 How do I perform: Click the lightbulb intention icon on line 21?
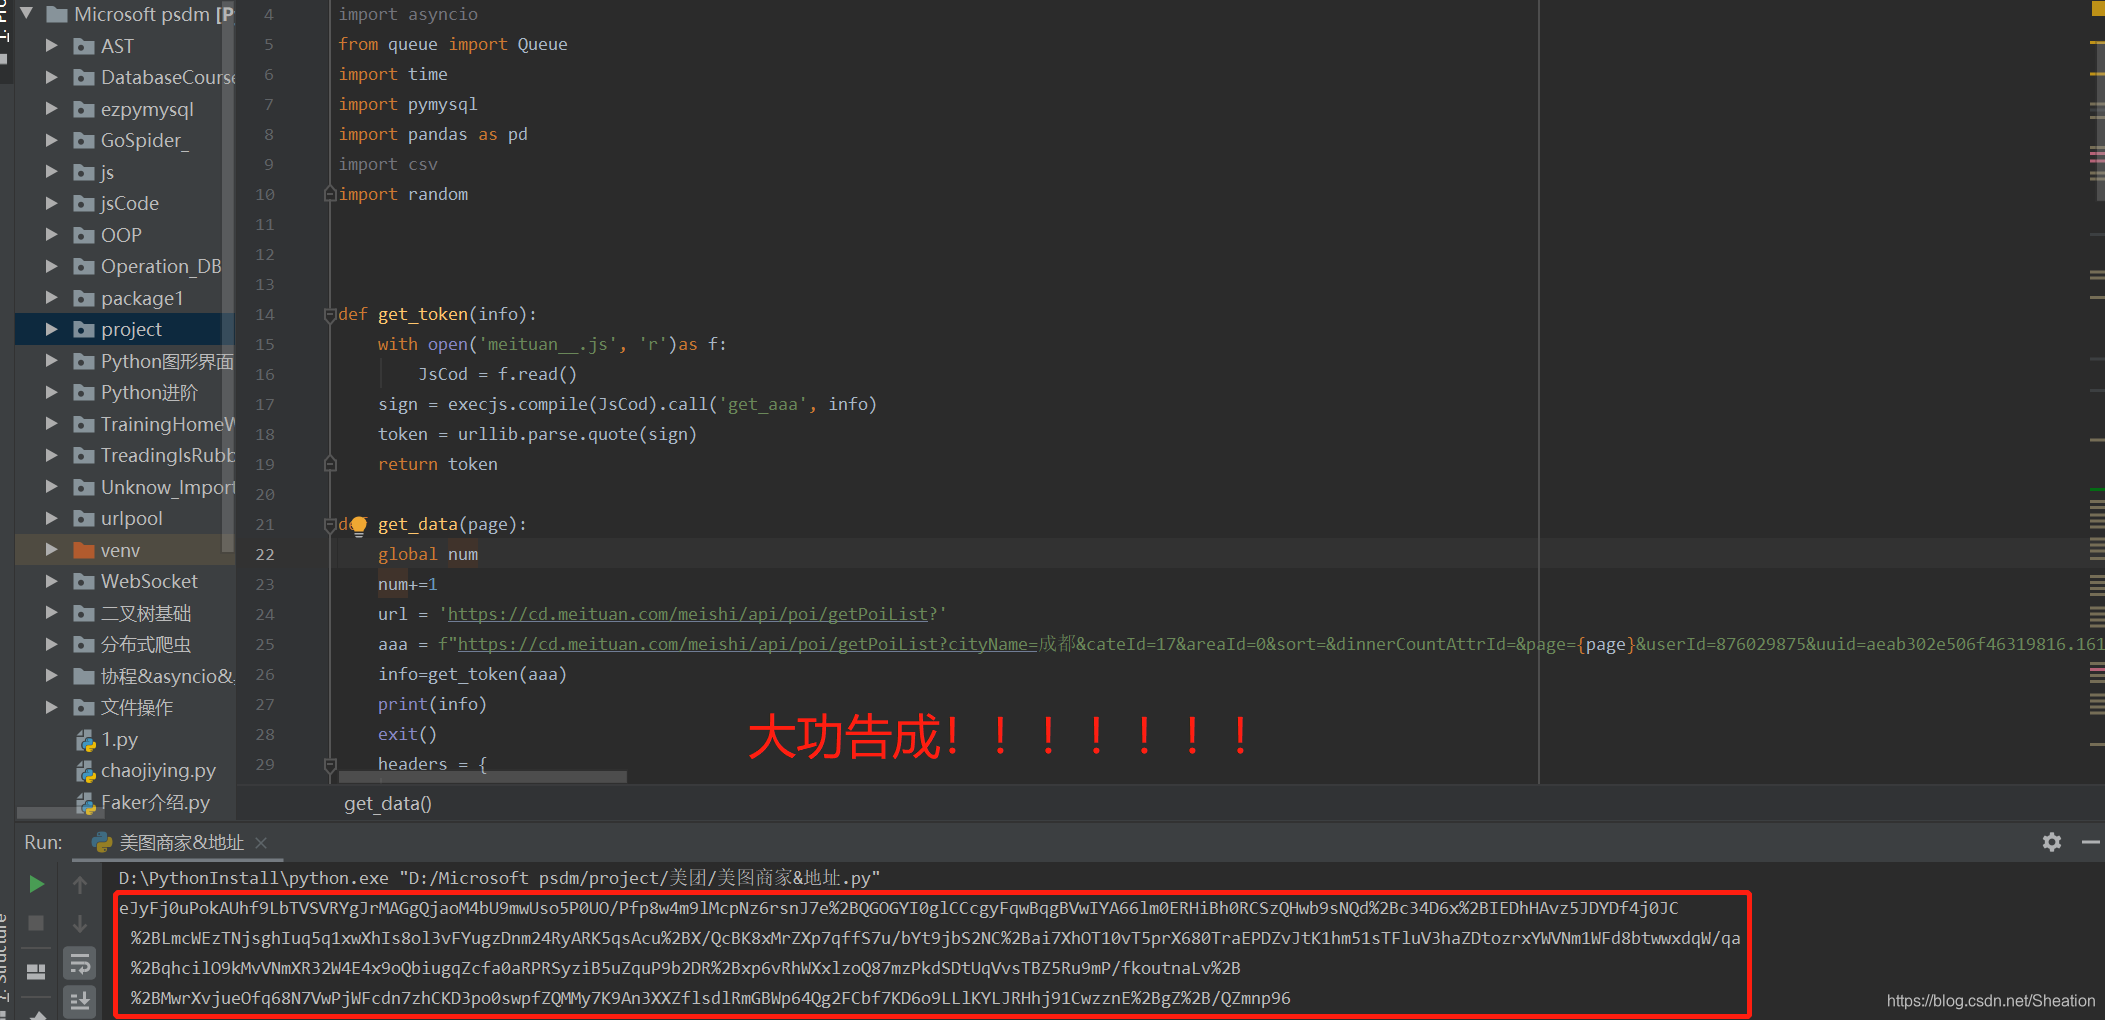[359, 525]
